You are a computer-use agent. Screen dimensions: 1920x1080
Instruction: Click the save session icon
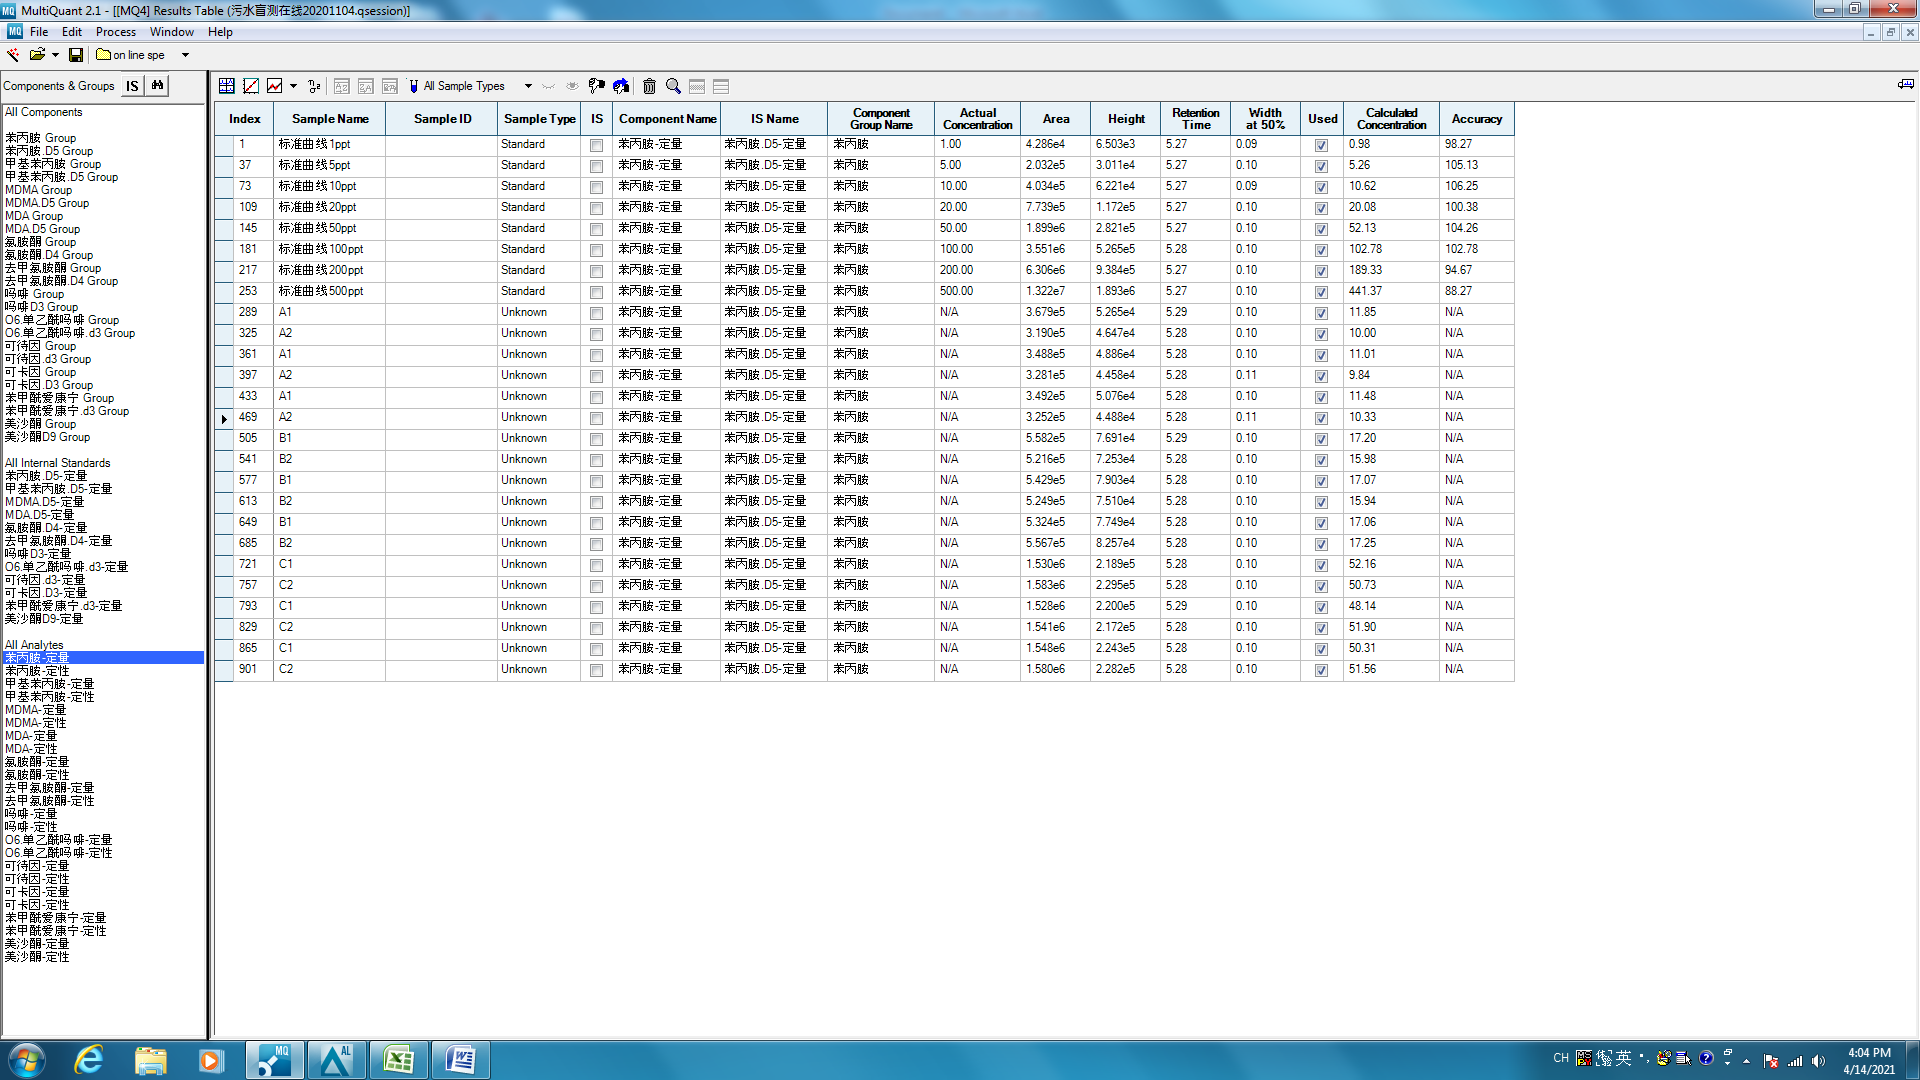coord(76,55)
